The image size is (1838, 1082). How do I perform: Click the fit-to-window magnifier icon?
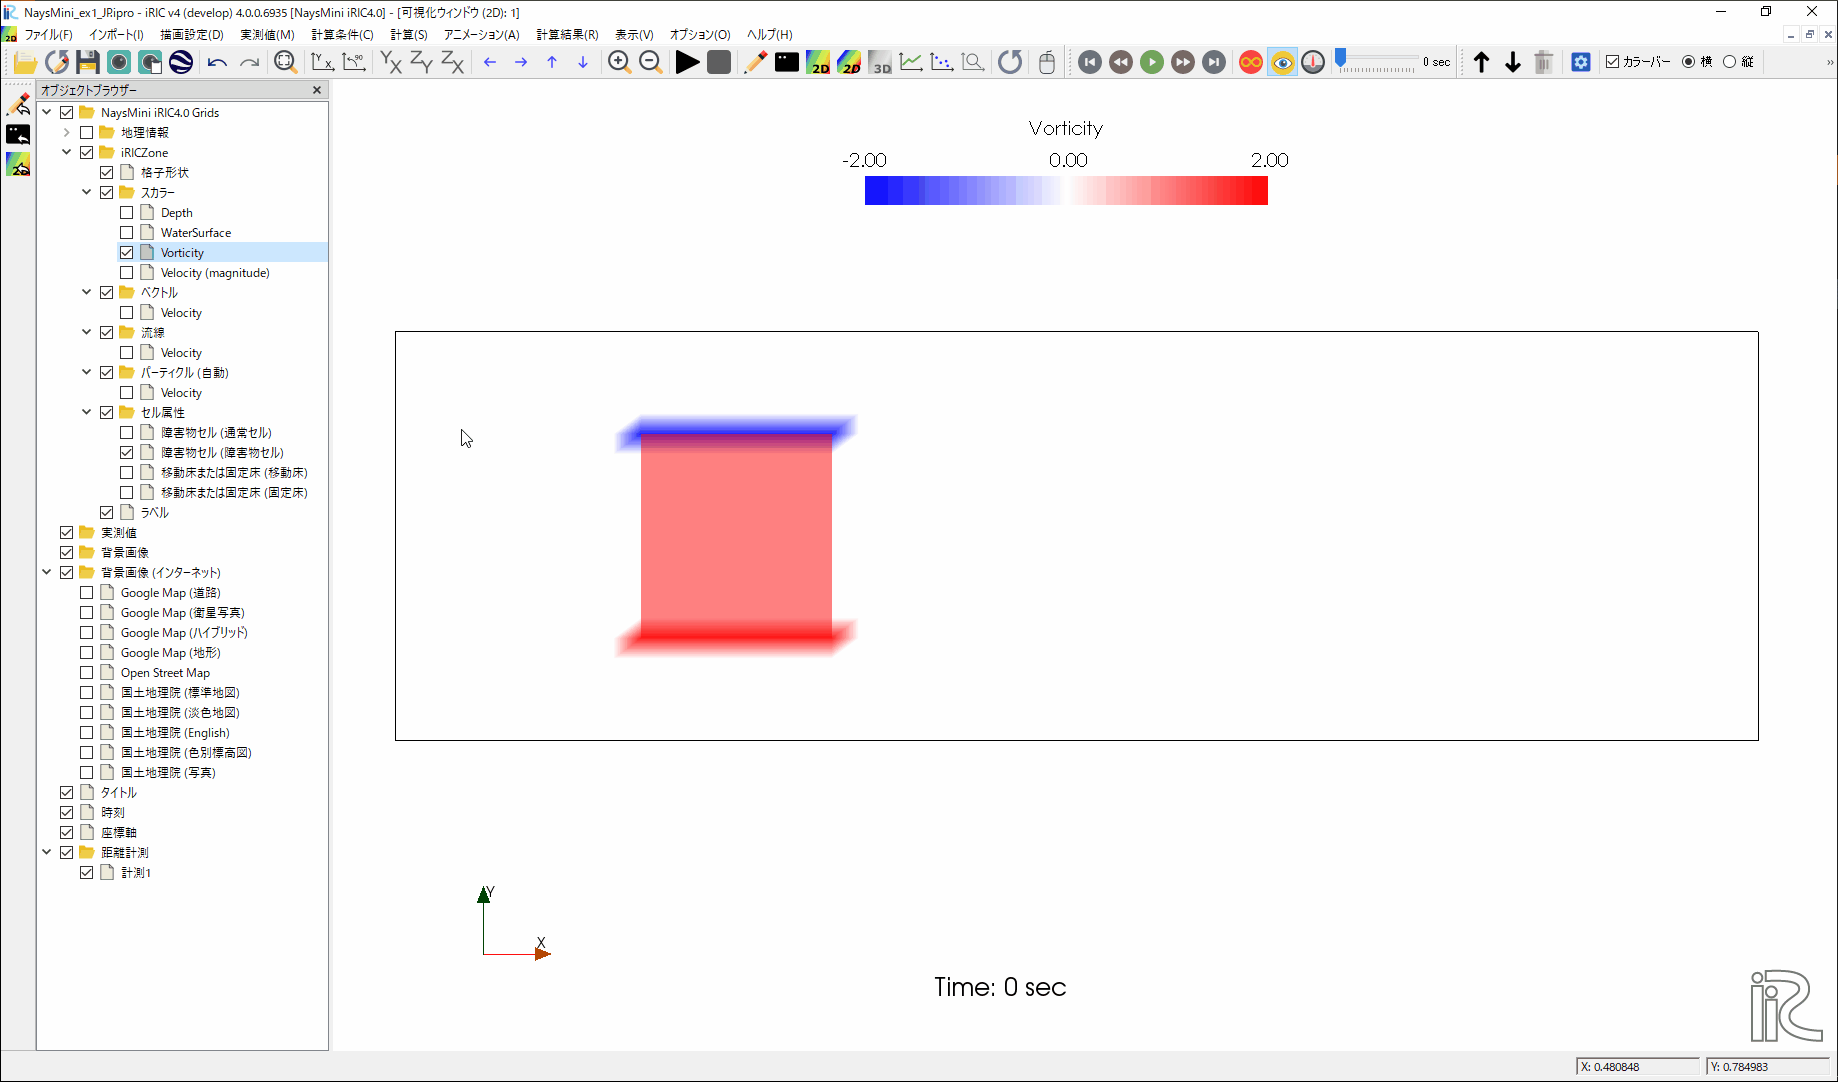tap(285, 62)
